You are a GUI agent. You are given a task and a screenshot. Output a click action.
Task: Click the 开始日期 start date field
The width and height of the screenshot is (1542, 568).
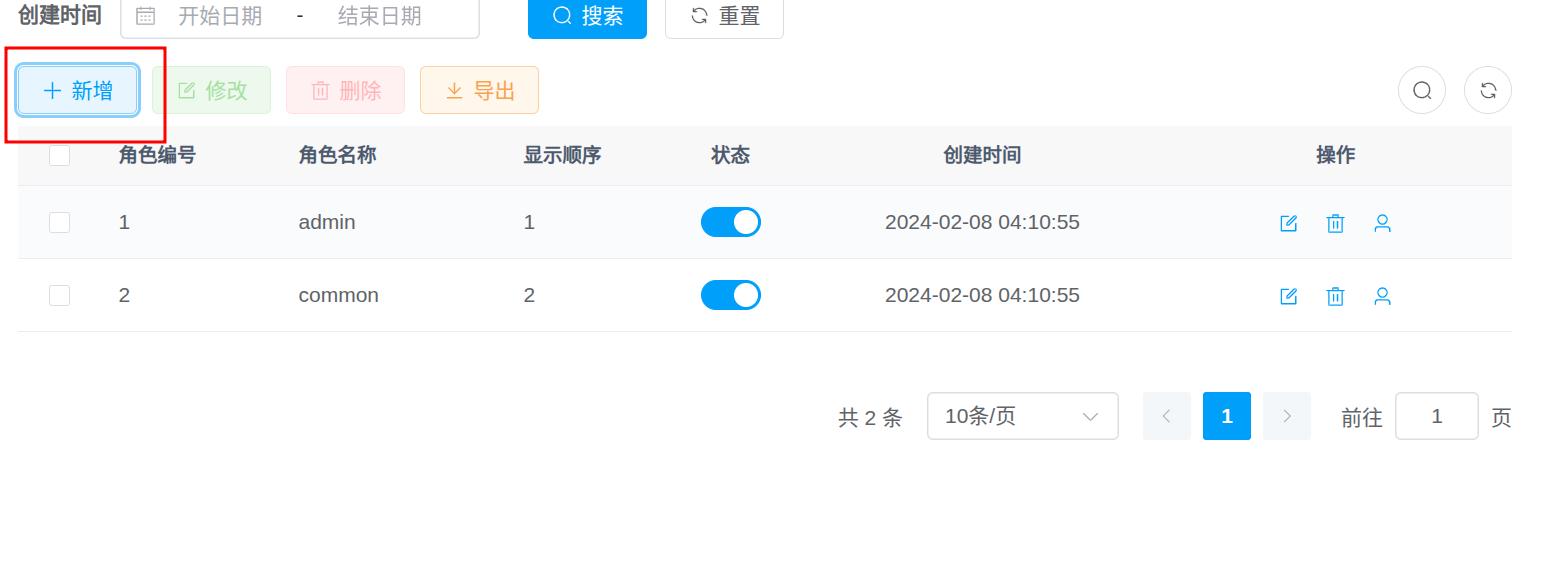(220, 16)
